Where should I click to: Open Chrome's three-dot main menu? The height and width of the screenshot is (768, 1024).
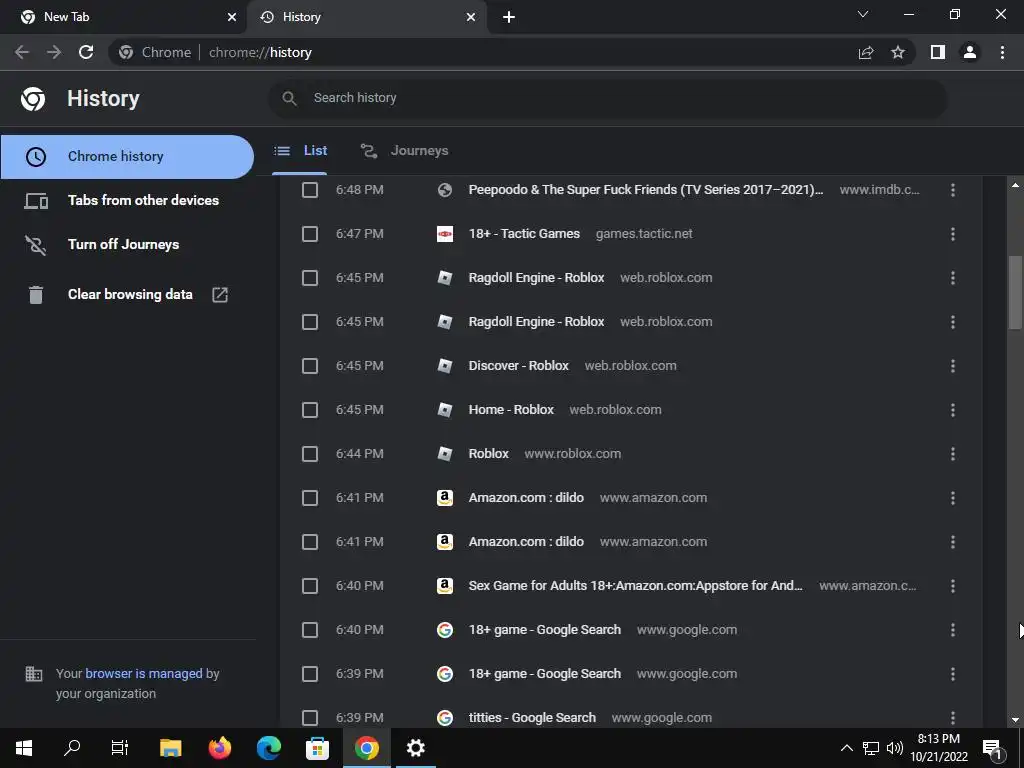1002,52
